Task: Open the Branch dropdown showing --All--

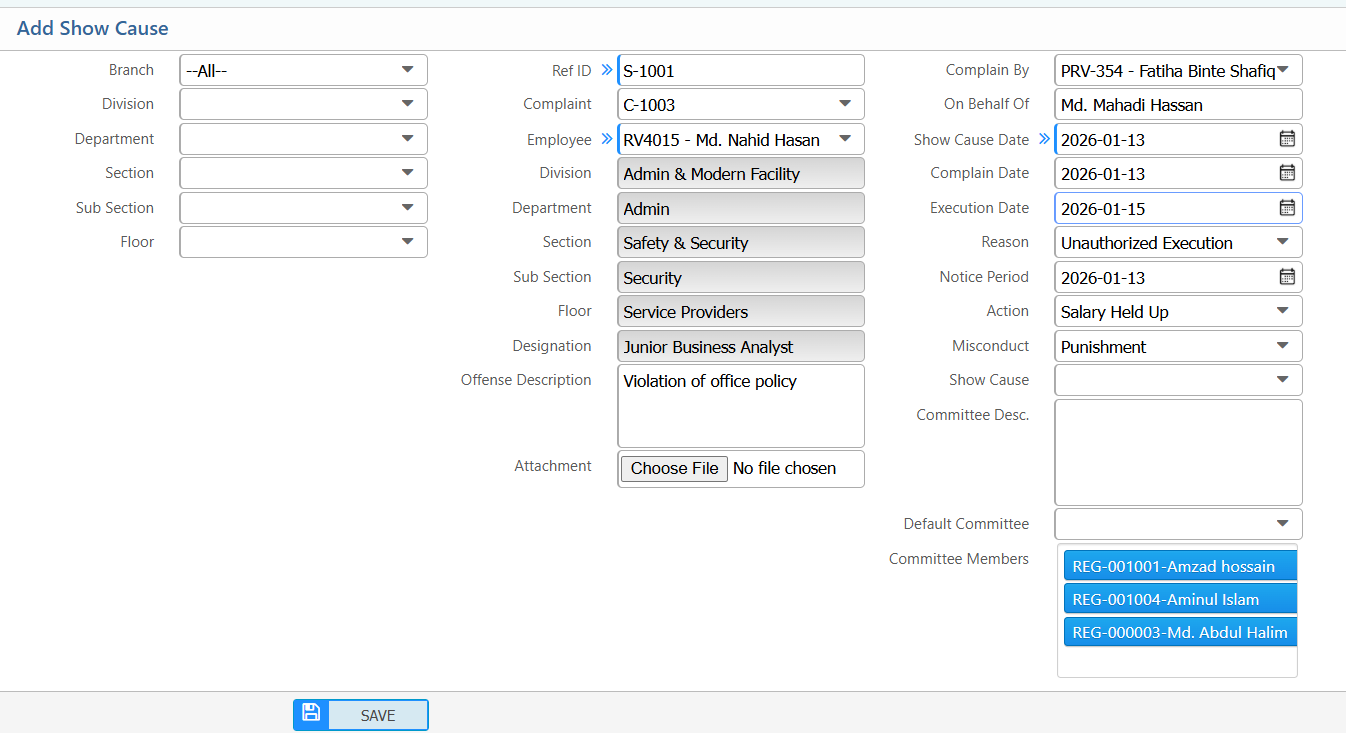Action: 407,70
